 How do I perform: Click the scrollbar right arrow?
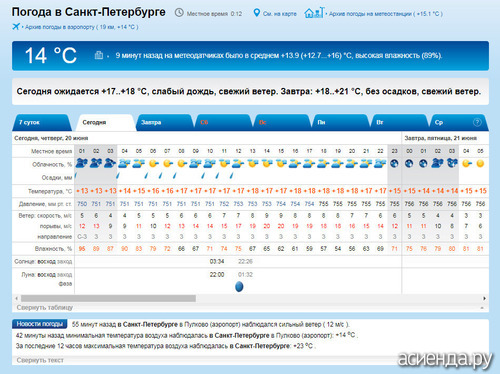(484, 298)
